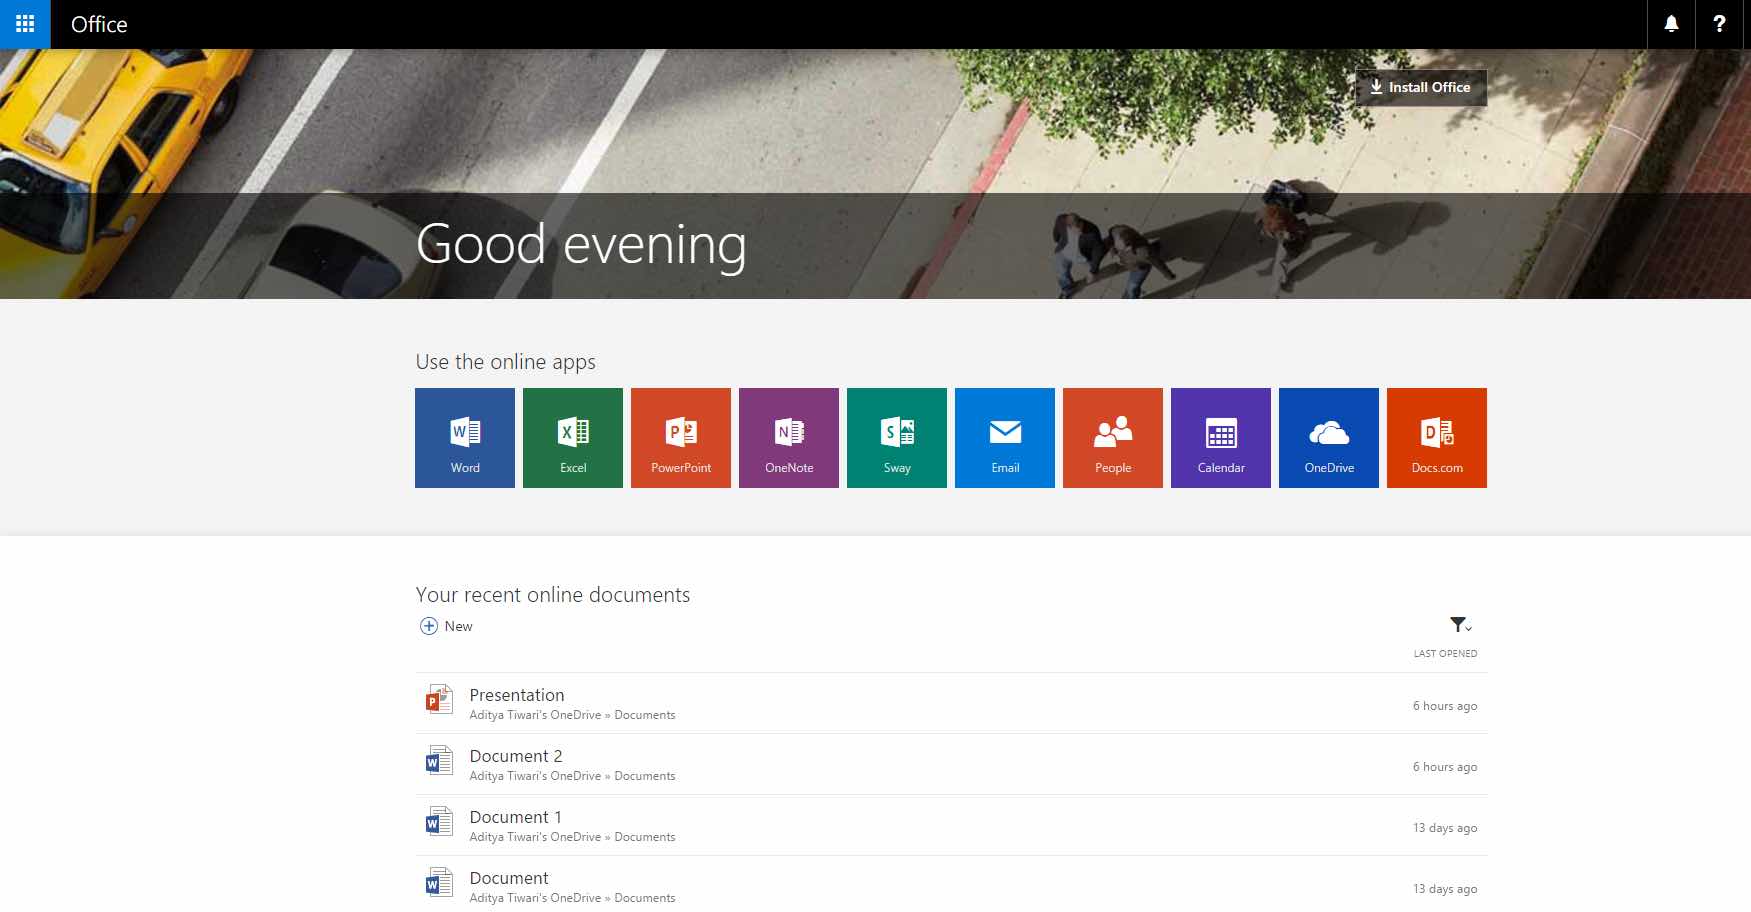Expand the Last Opened filter options
Viewport: 1751px width, 912px height.
point(1460,625)
